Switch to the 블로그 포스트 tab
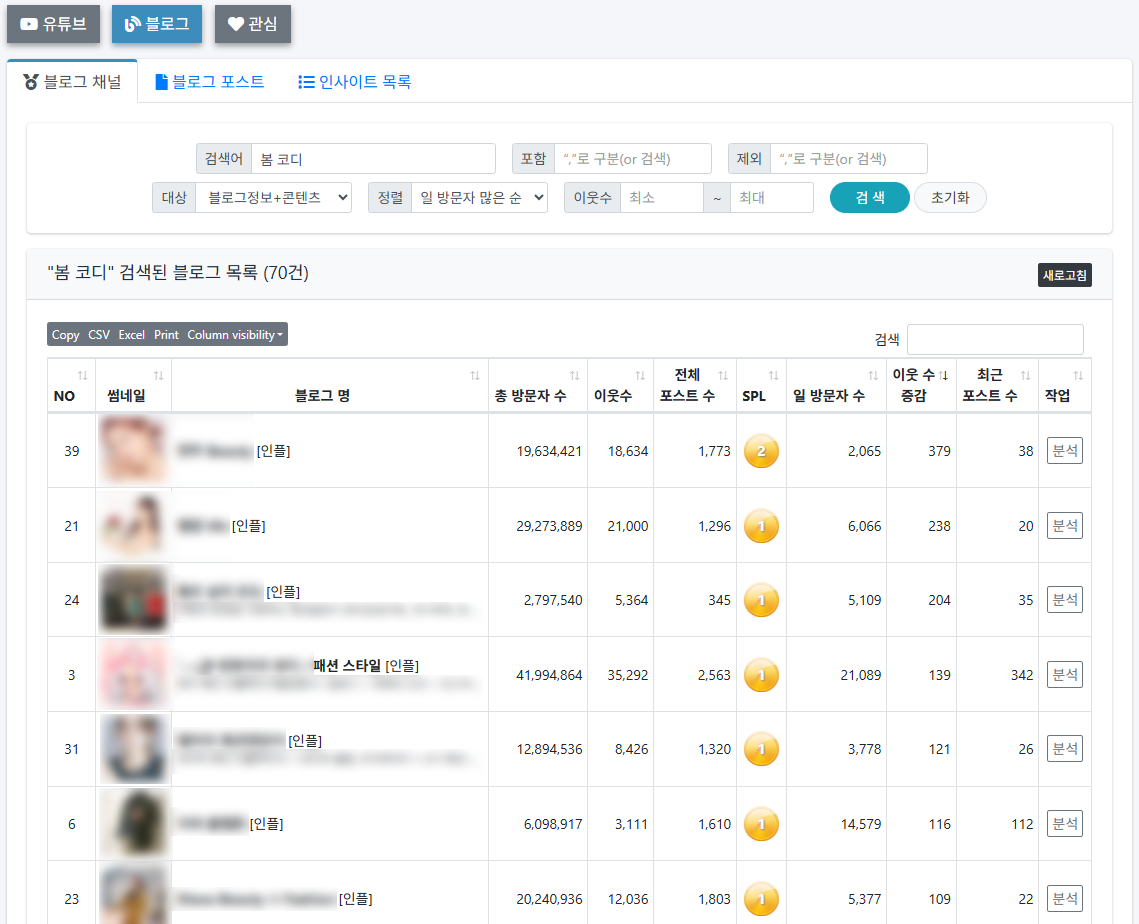 [210, 83]
